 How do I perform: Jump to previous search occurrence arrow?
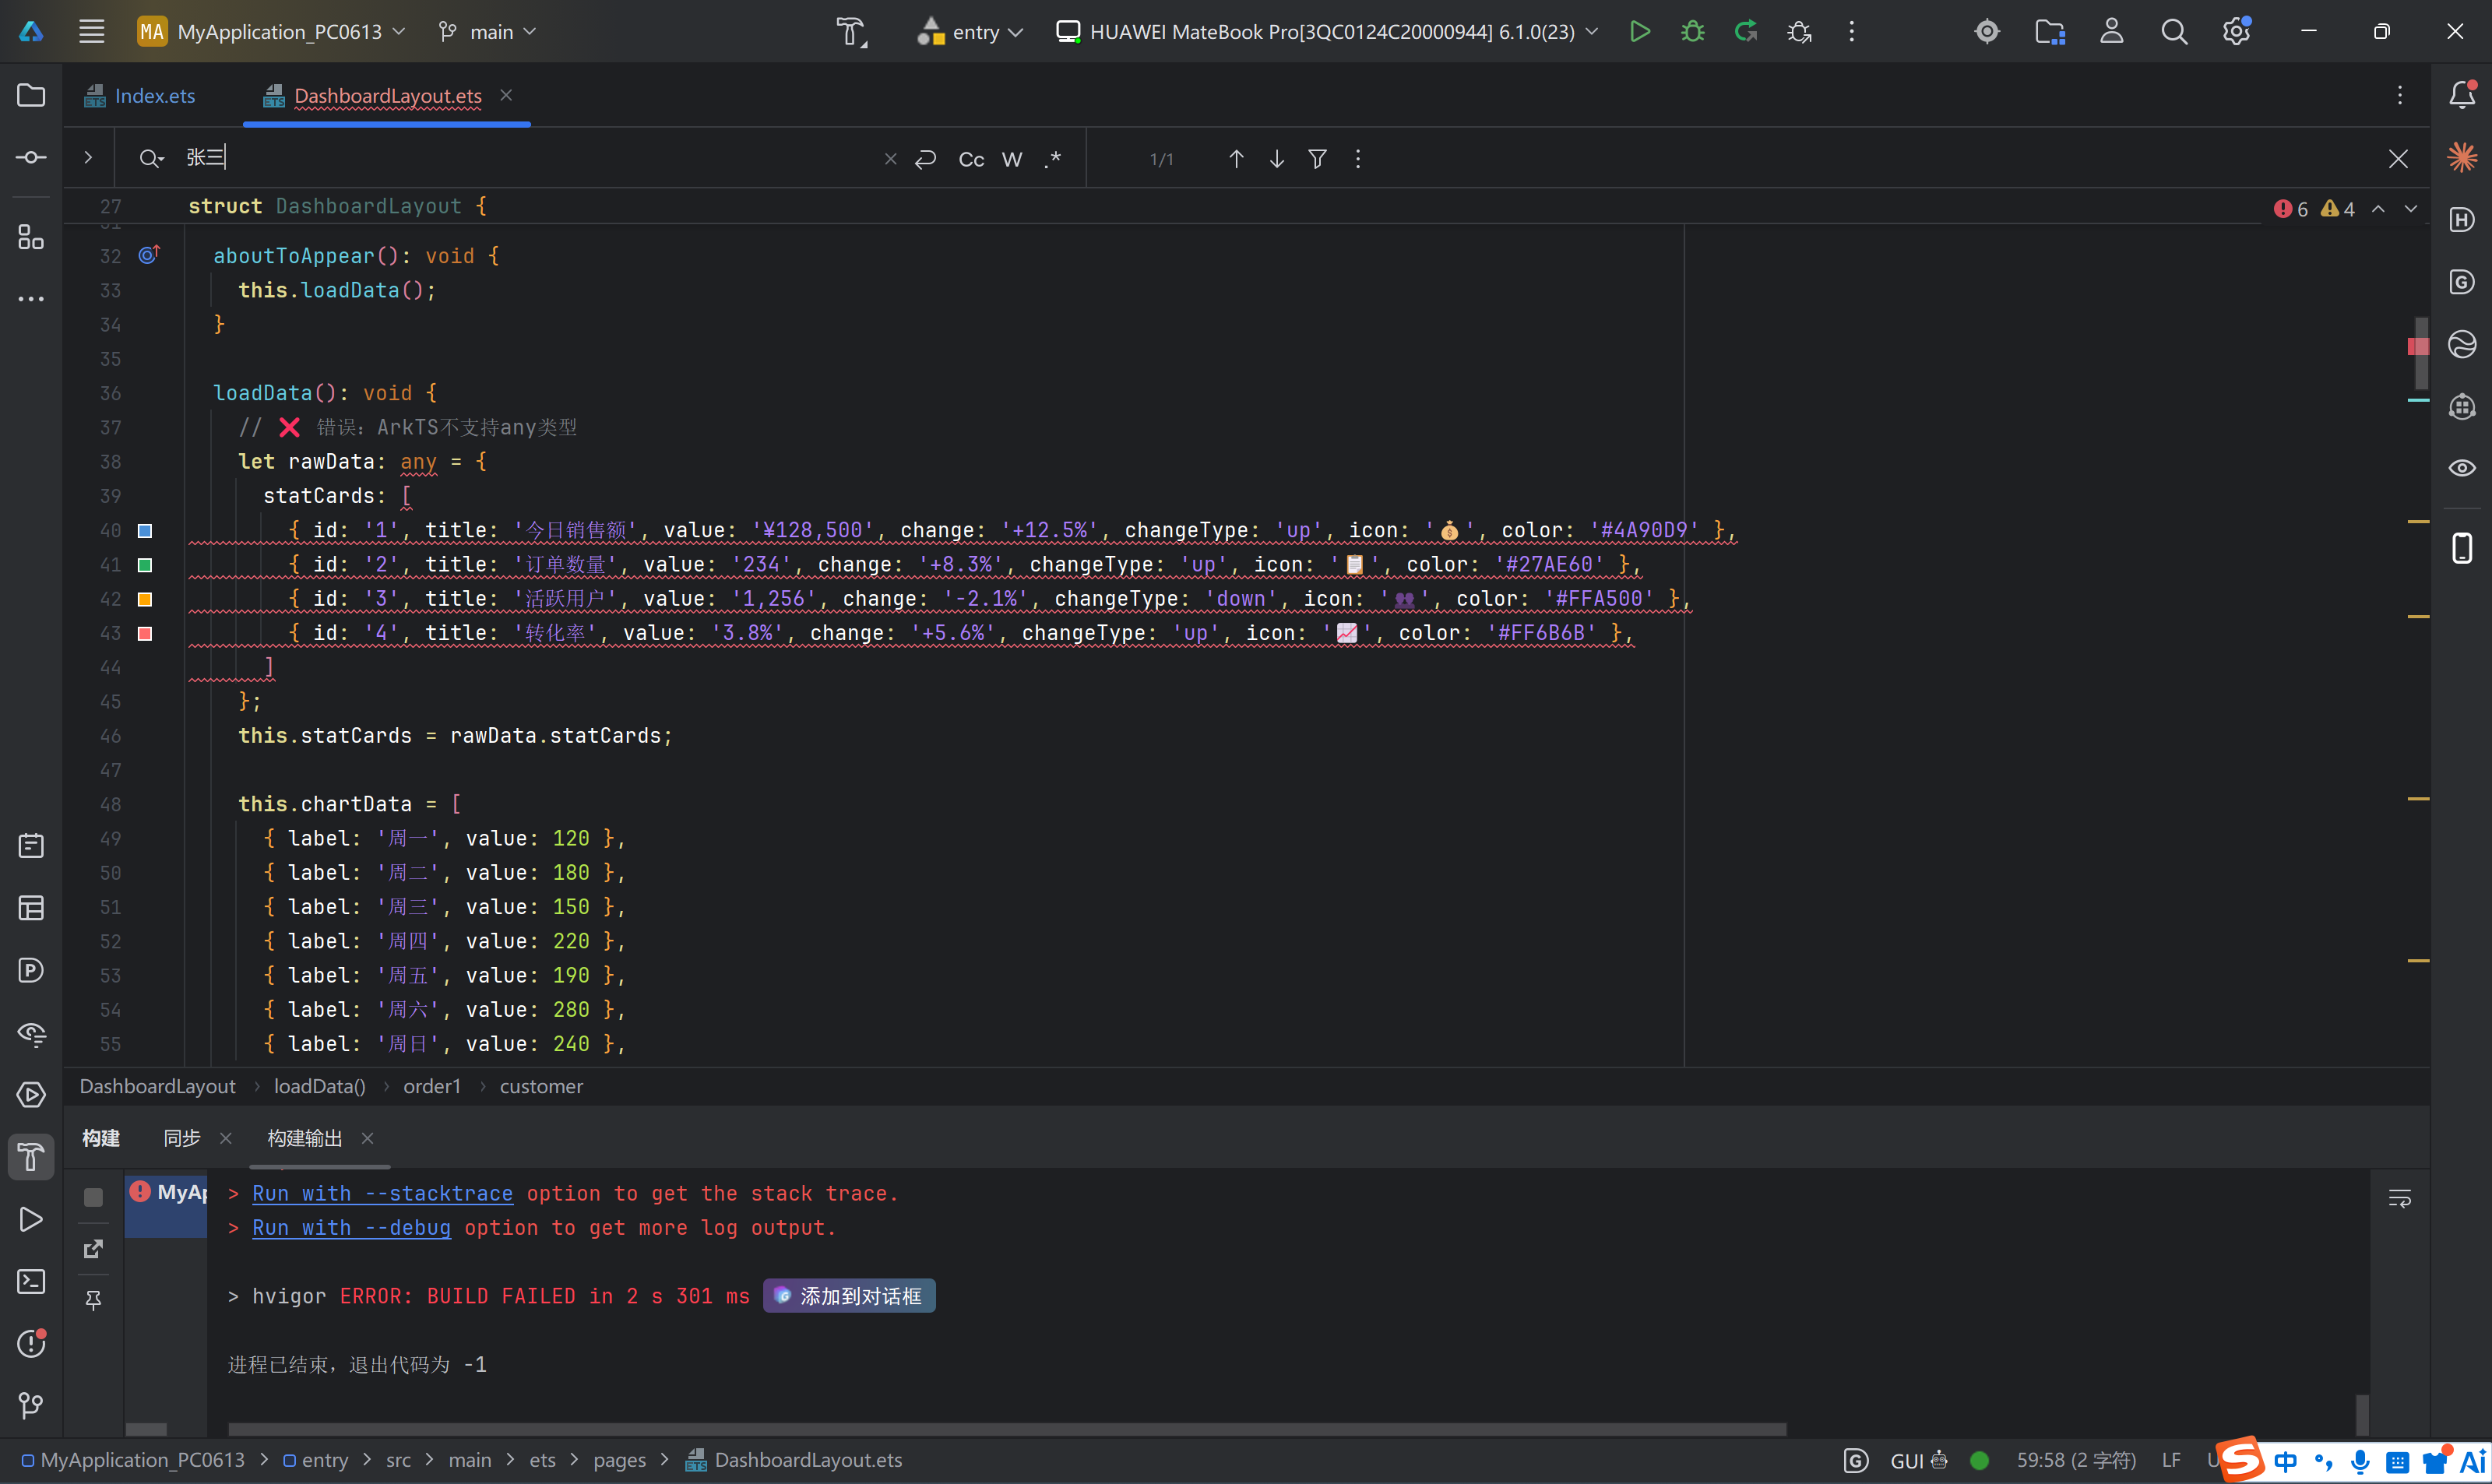(1236, 159)
